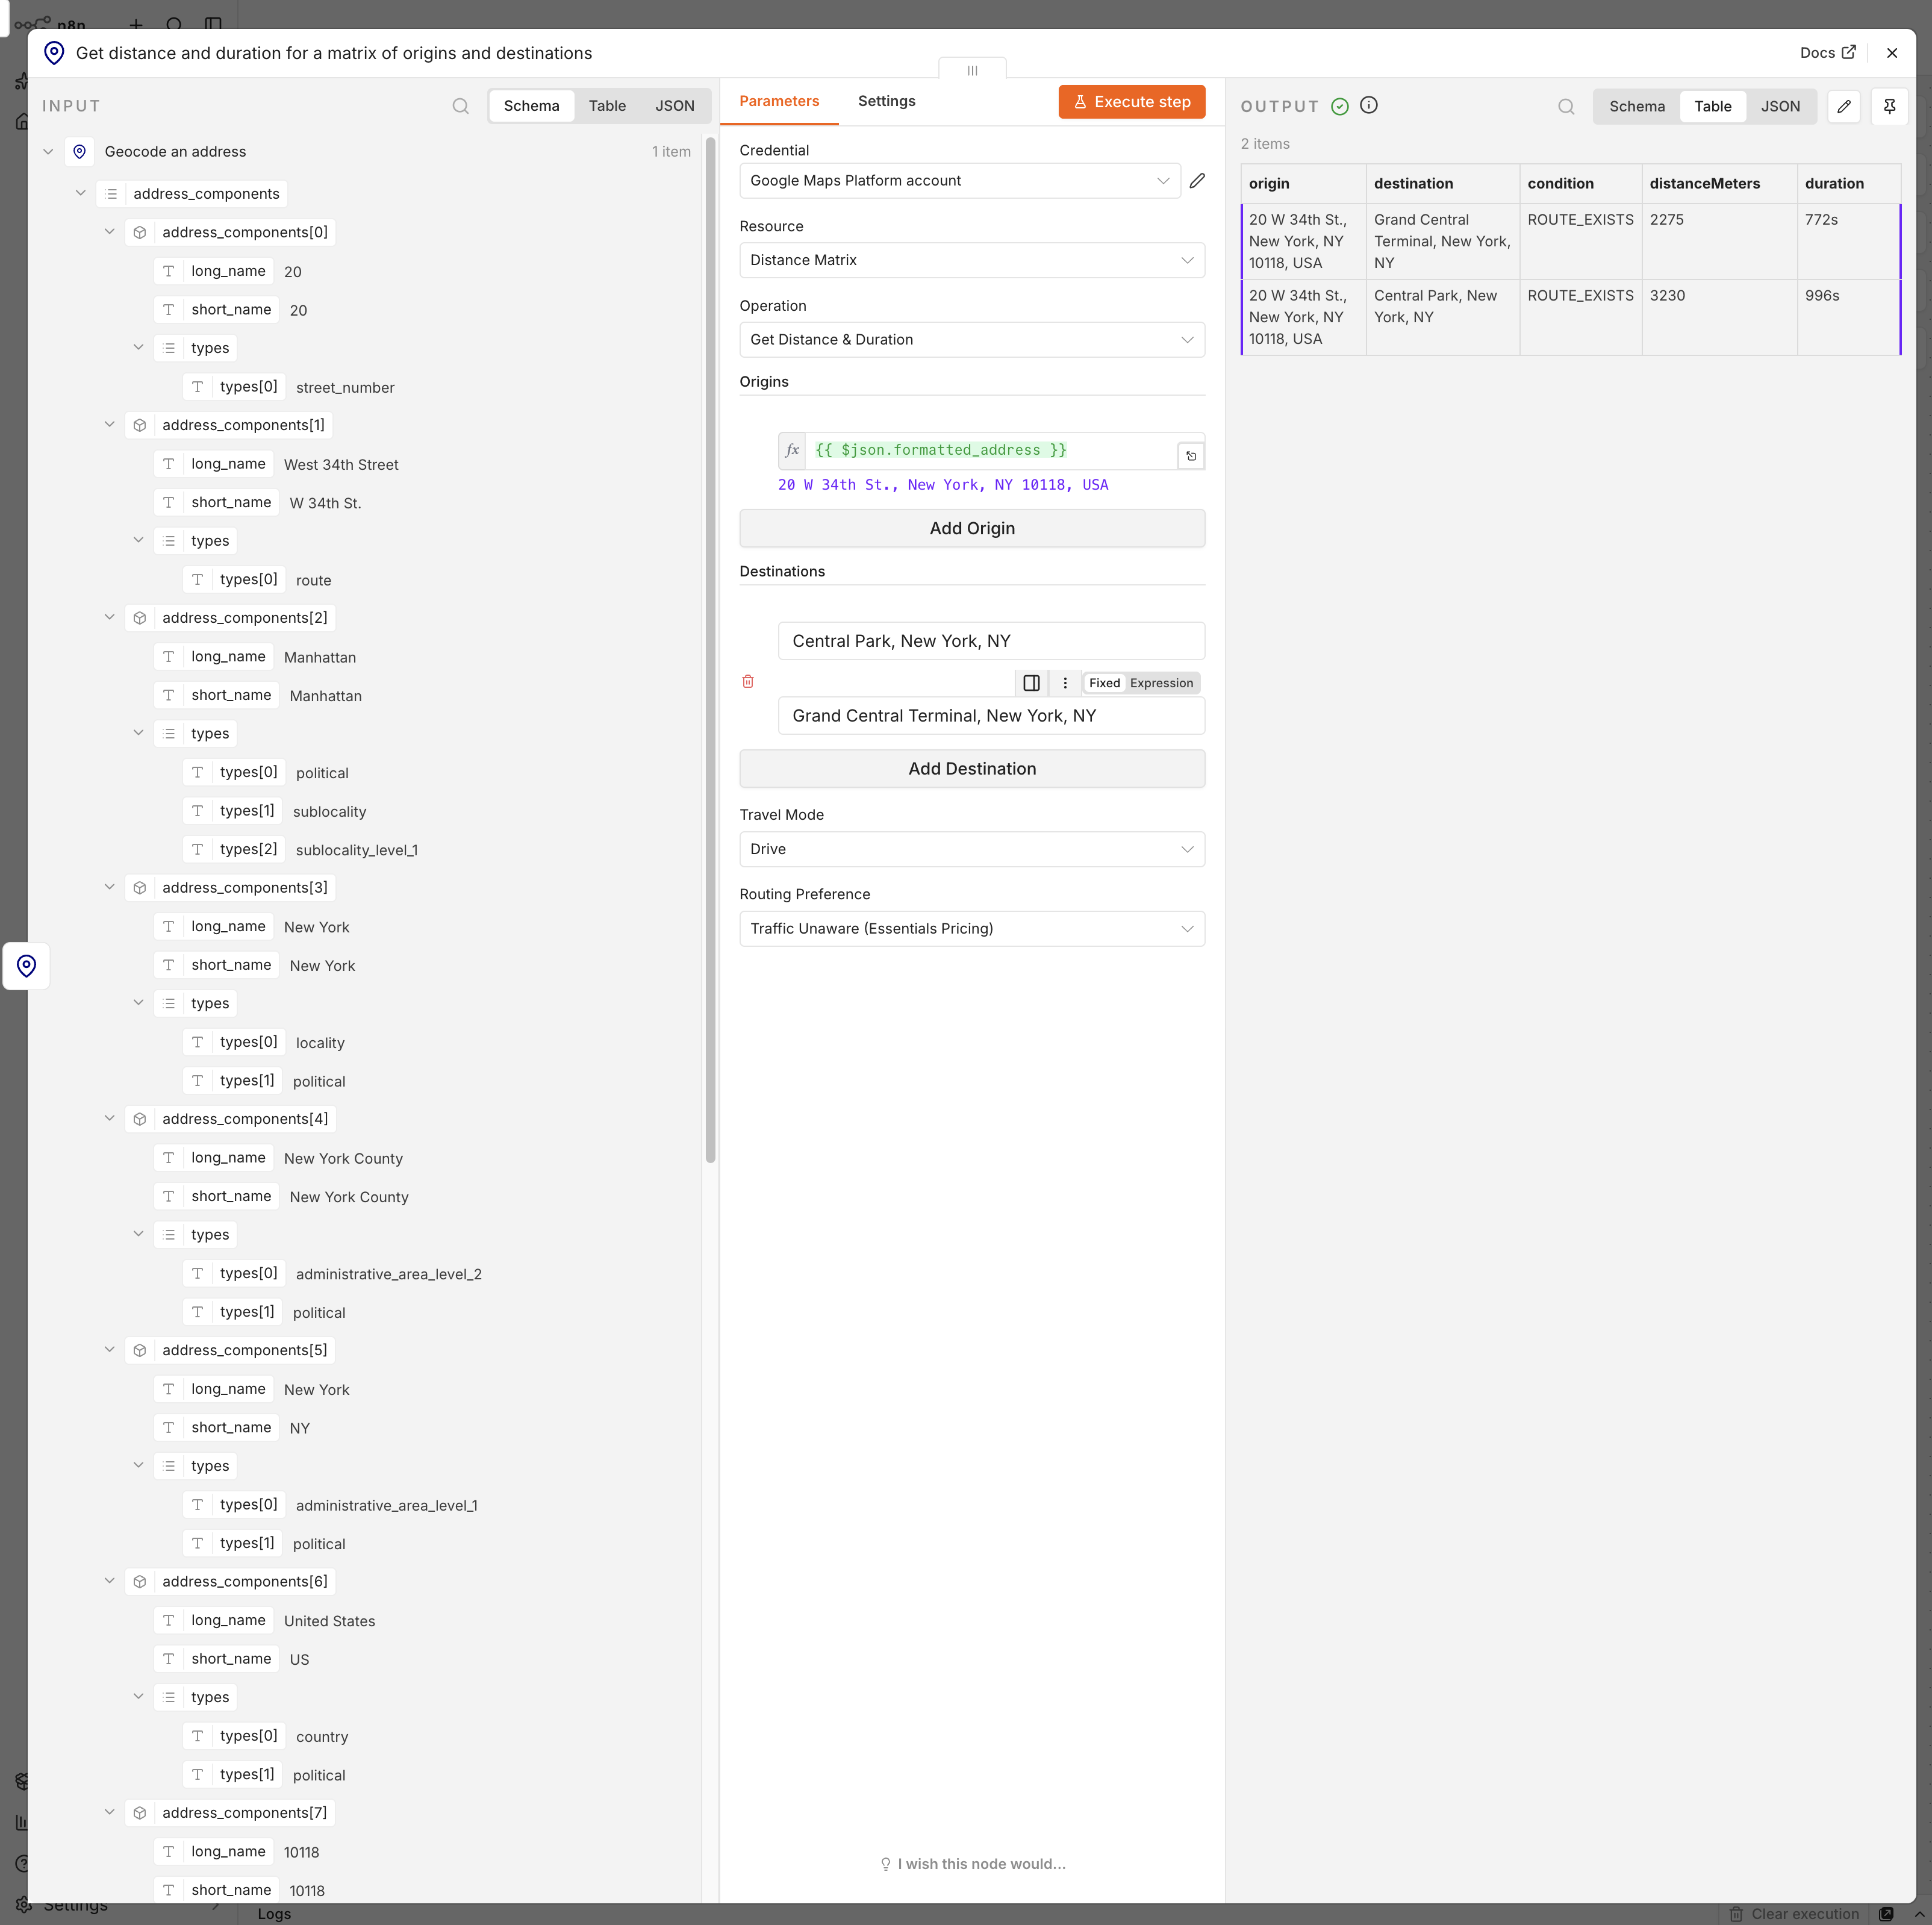Search the input panel data
This screenshot has height=1925, width=1932.
point(460,106)
